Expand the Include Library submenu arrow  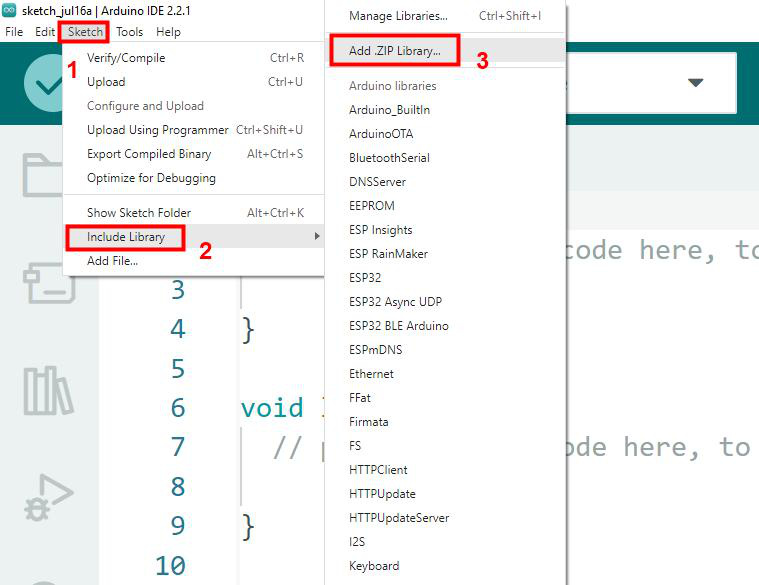point(317,236)
